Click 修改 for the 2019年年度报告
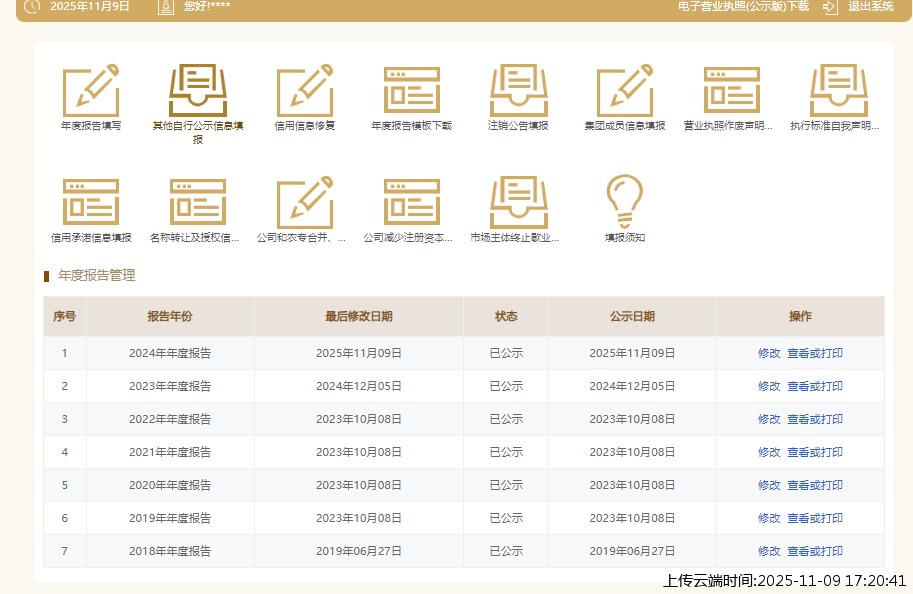913x594 pixels. click(x=769, y=518)
